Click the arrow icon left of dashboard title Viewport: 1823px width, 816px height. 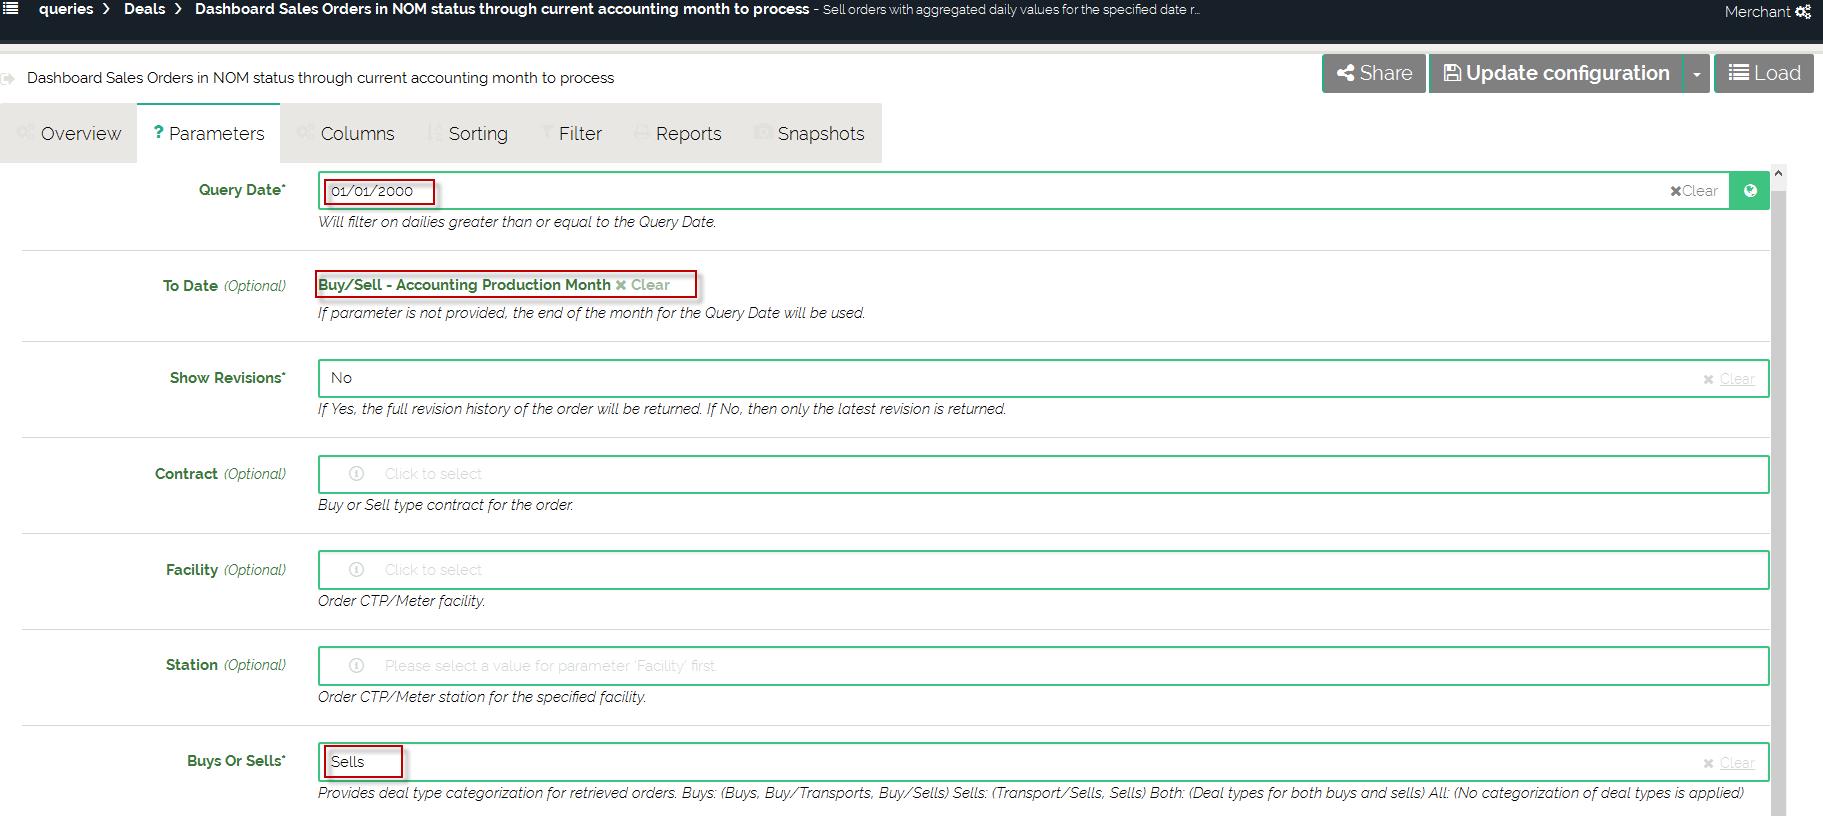click(9, 79)
